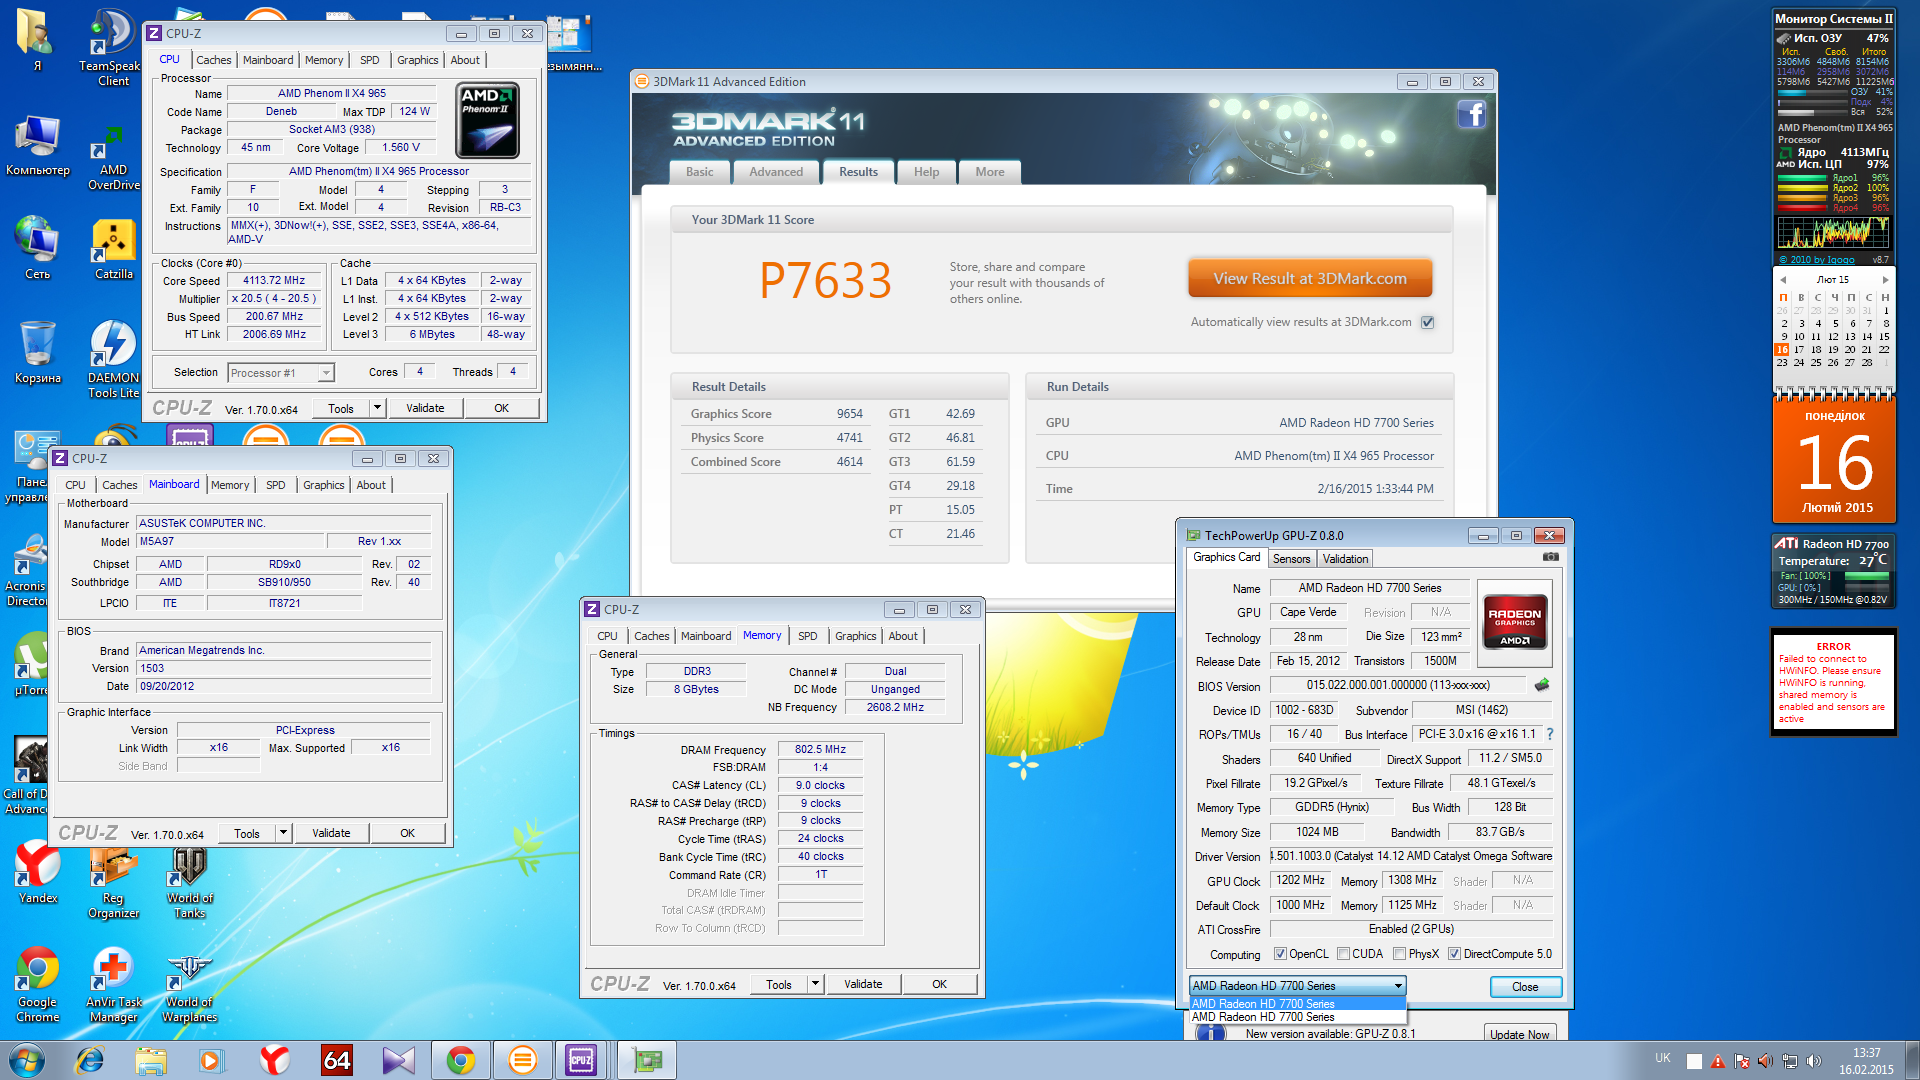
Task: Switch to Caches tab in top CPU-Z window
Action: click(213, 60)
